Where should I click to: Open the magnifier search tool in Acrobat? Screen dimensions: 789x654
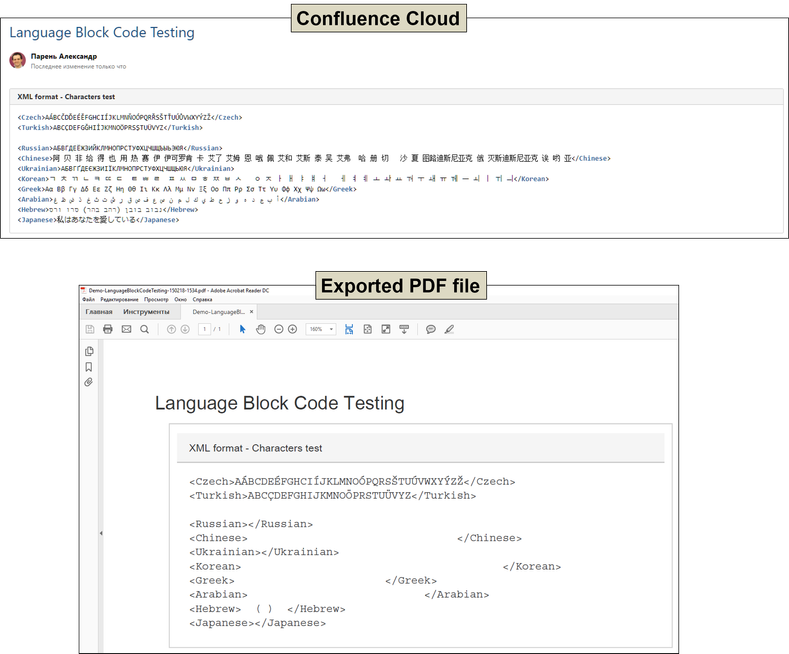(x=144, y=329)
